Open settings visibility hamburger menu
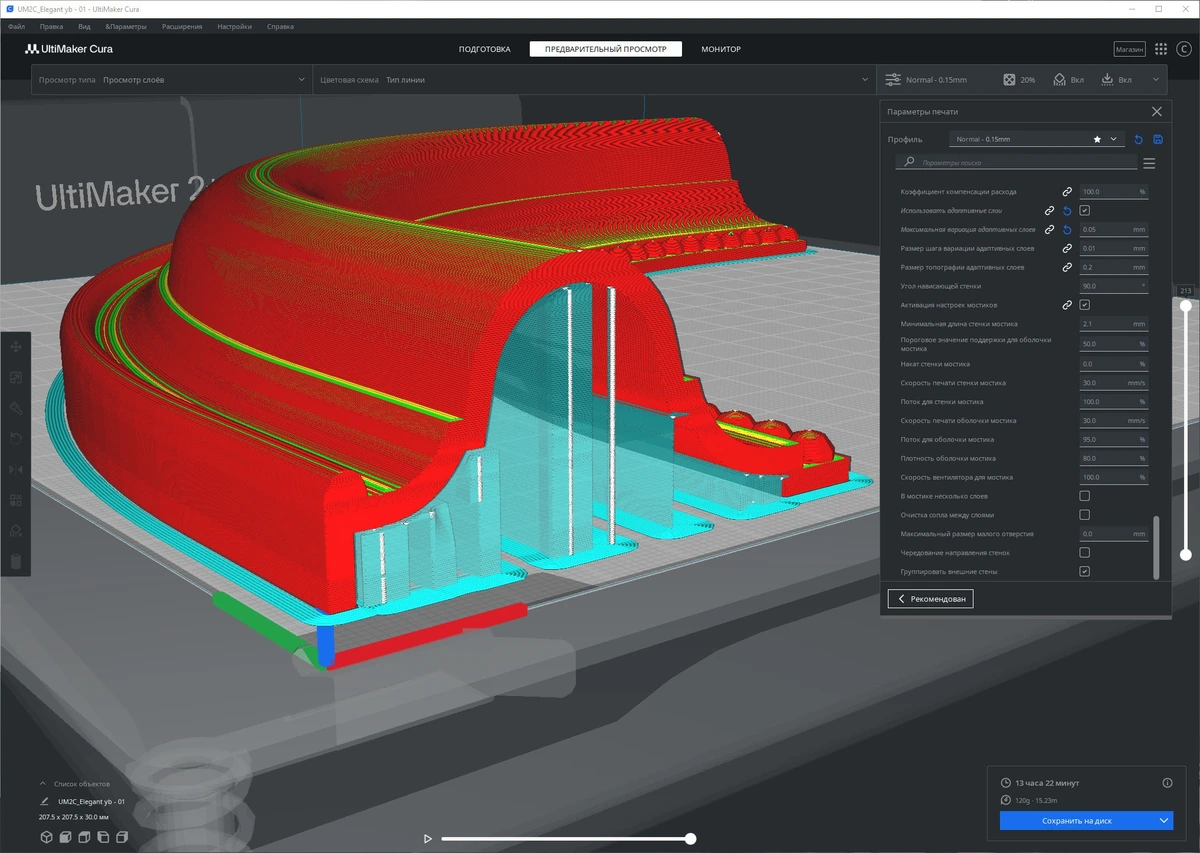The height and width of the screenshot is (853, 1200). [1149, 163]
